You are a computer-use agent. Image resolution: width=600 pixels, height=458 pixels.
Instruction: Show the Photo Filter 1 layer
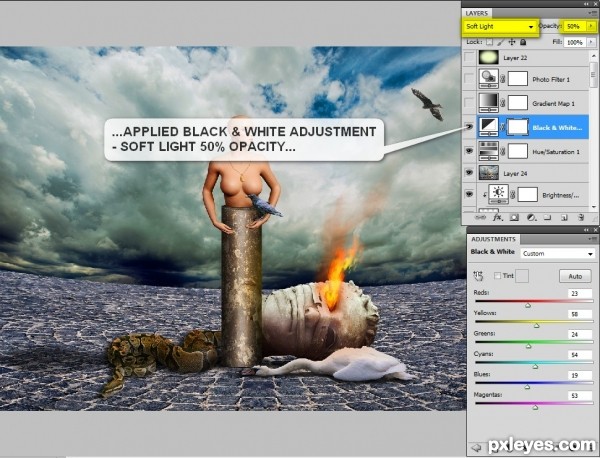[x=469, y=79]
